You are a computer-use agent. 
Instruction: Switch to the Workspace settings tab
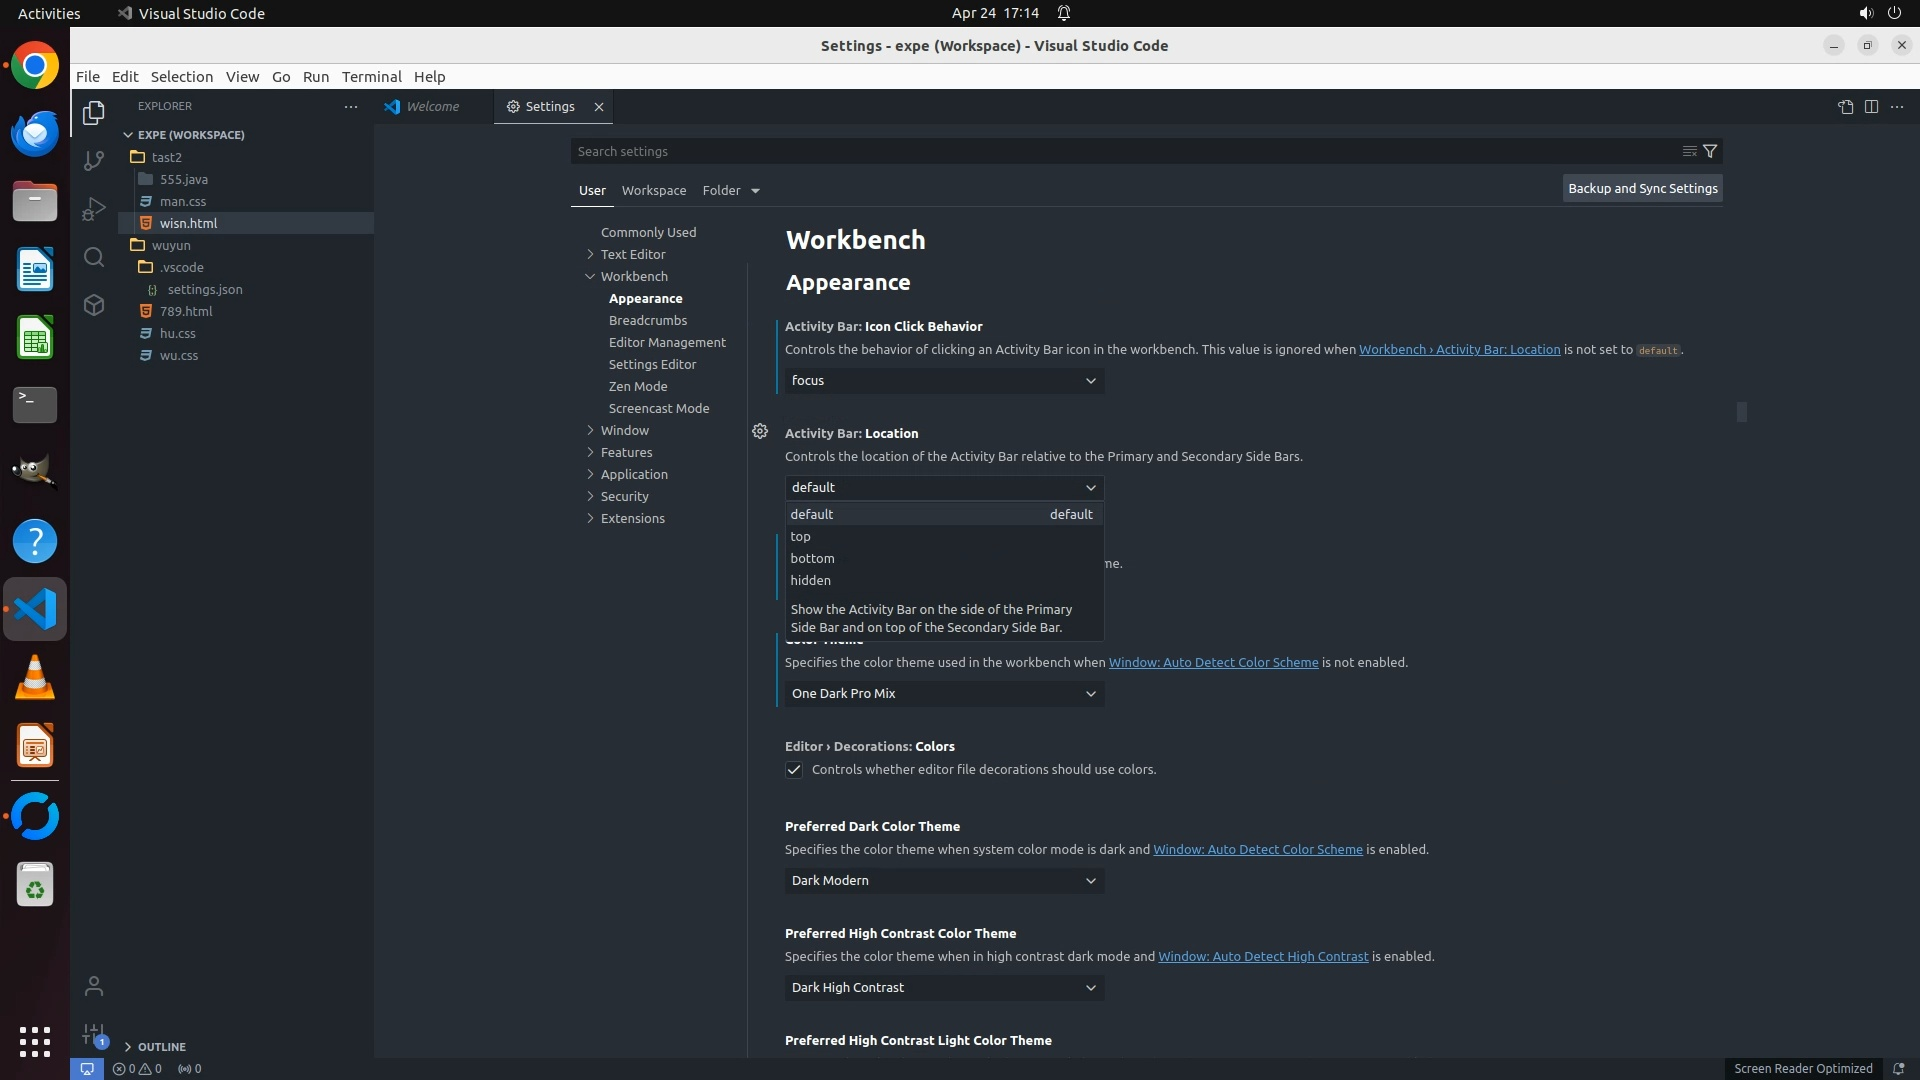[x=653, y=190]
